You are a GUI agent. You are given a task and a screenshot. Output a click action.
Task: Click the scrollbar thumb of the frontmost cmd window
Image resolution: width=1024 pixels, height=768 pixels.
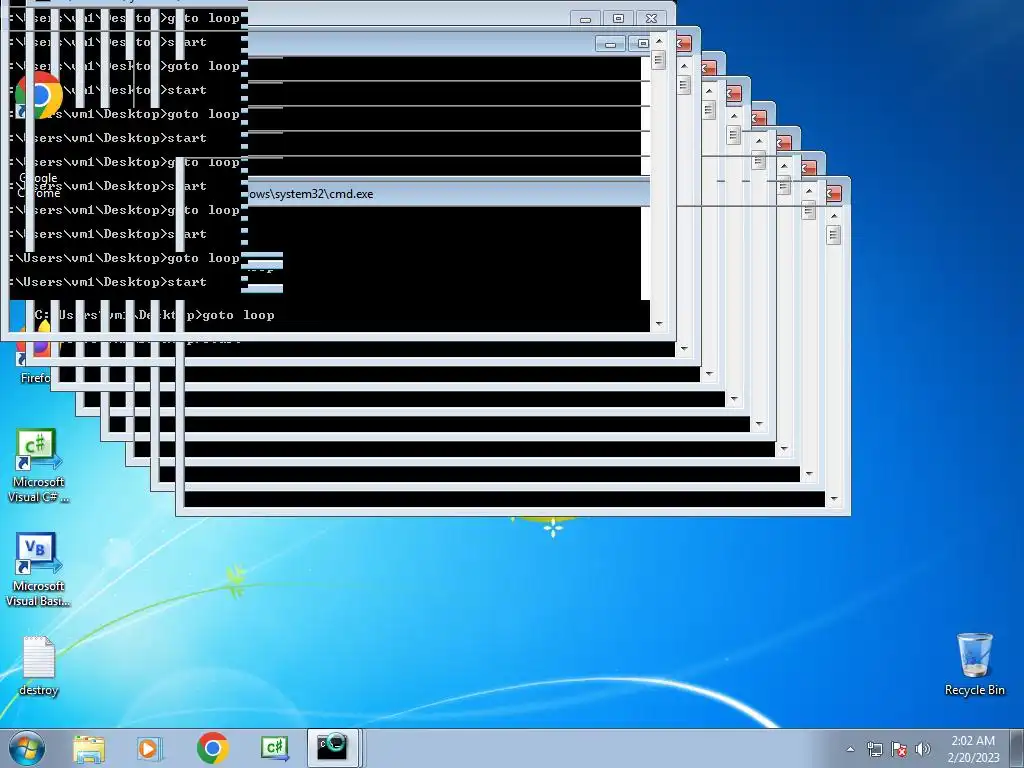[x=658, y=59]
